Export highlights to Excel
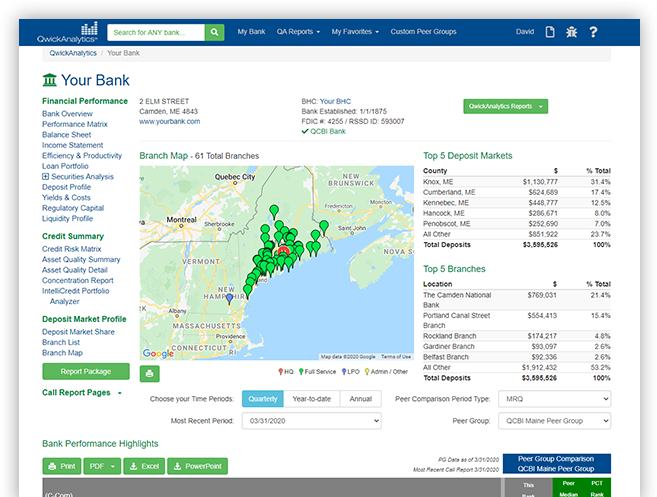 coord(143,466)
